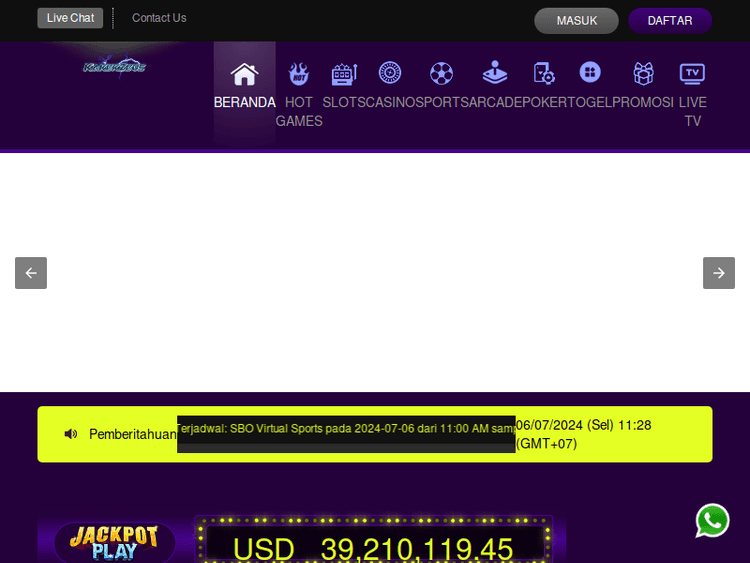Open the Sports soccer ball icon
750x563 pixels.
click(x=441, y=74)
